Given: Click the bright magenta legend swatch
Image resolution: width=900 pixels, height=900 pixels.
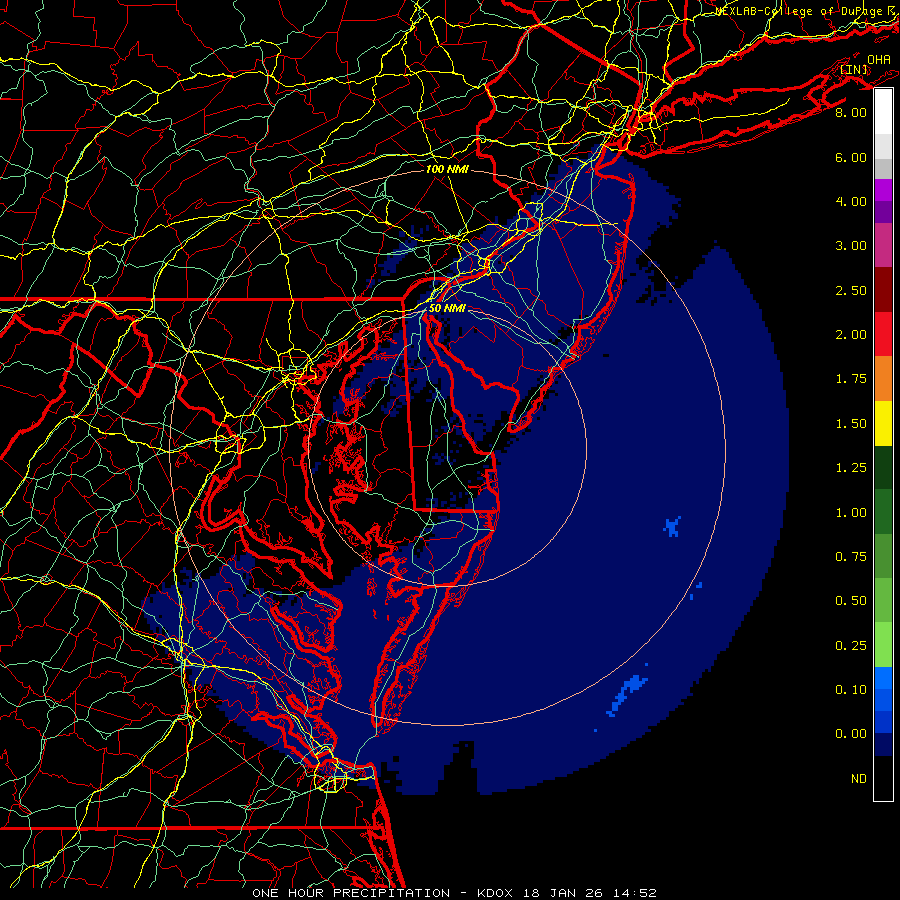Looking at the screenshot, I should pos(883,190).
